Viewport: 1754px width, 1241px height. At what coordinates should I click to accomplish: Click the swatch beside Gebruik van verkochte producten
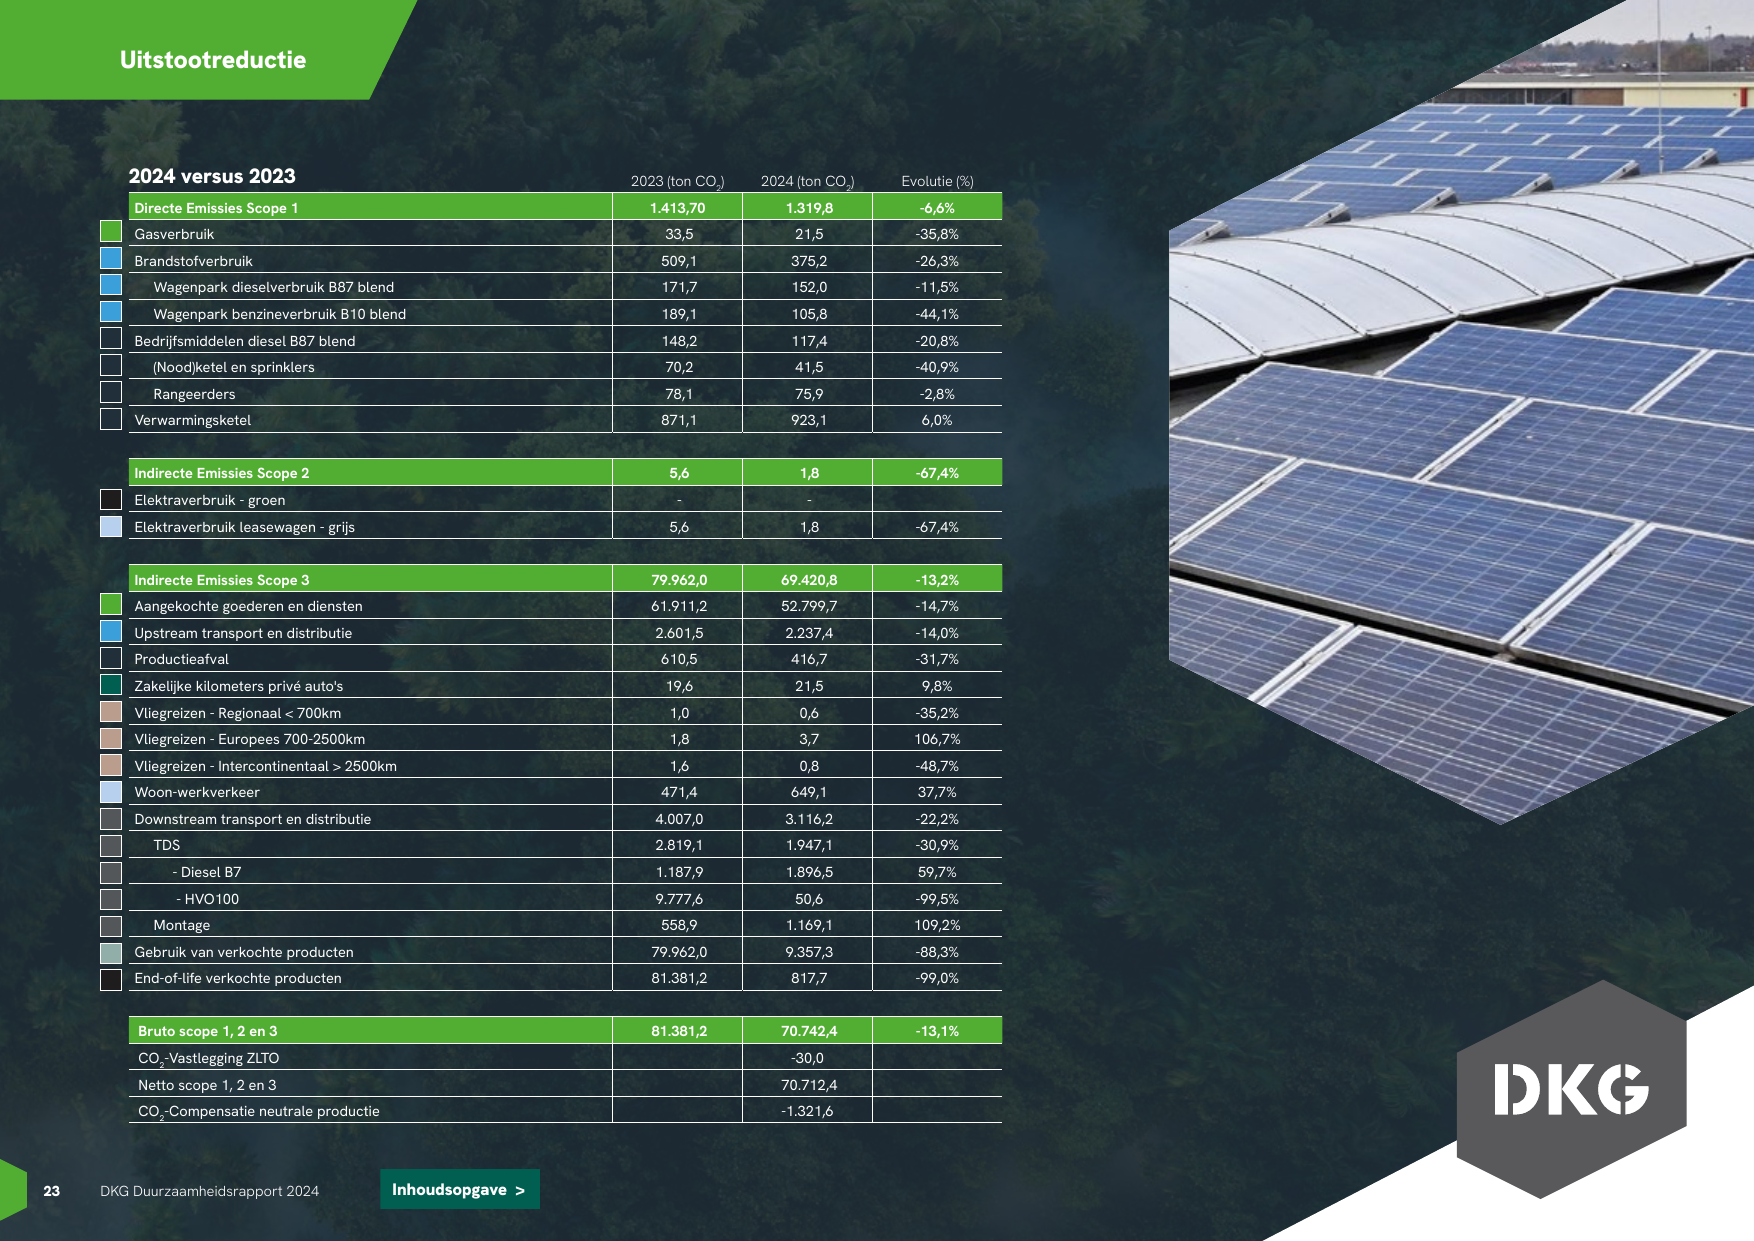tap(111, 952)
